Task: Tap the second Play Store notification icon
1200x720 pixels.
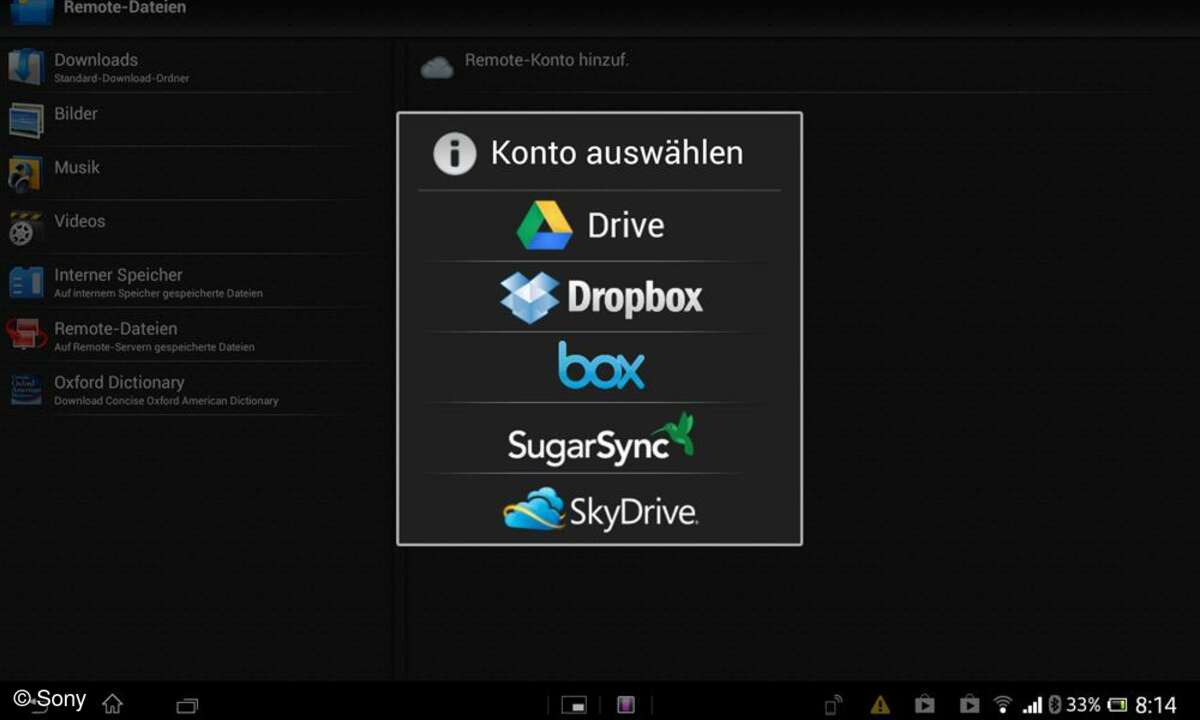Action: tap(969, 705)
